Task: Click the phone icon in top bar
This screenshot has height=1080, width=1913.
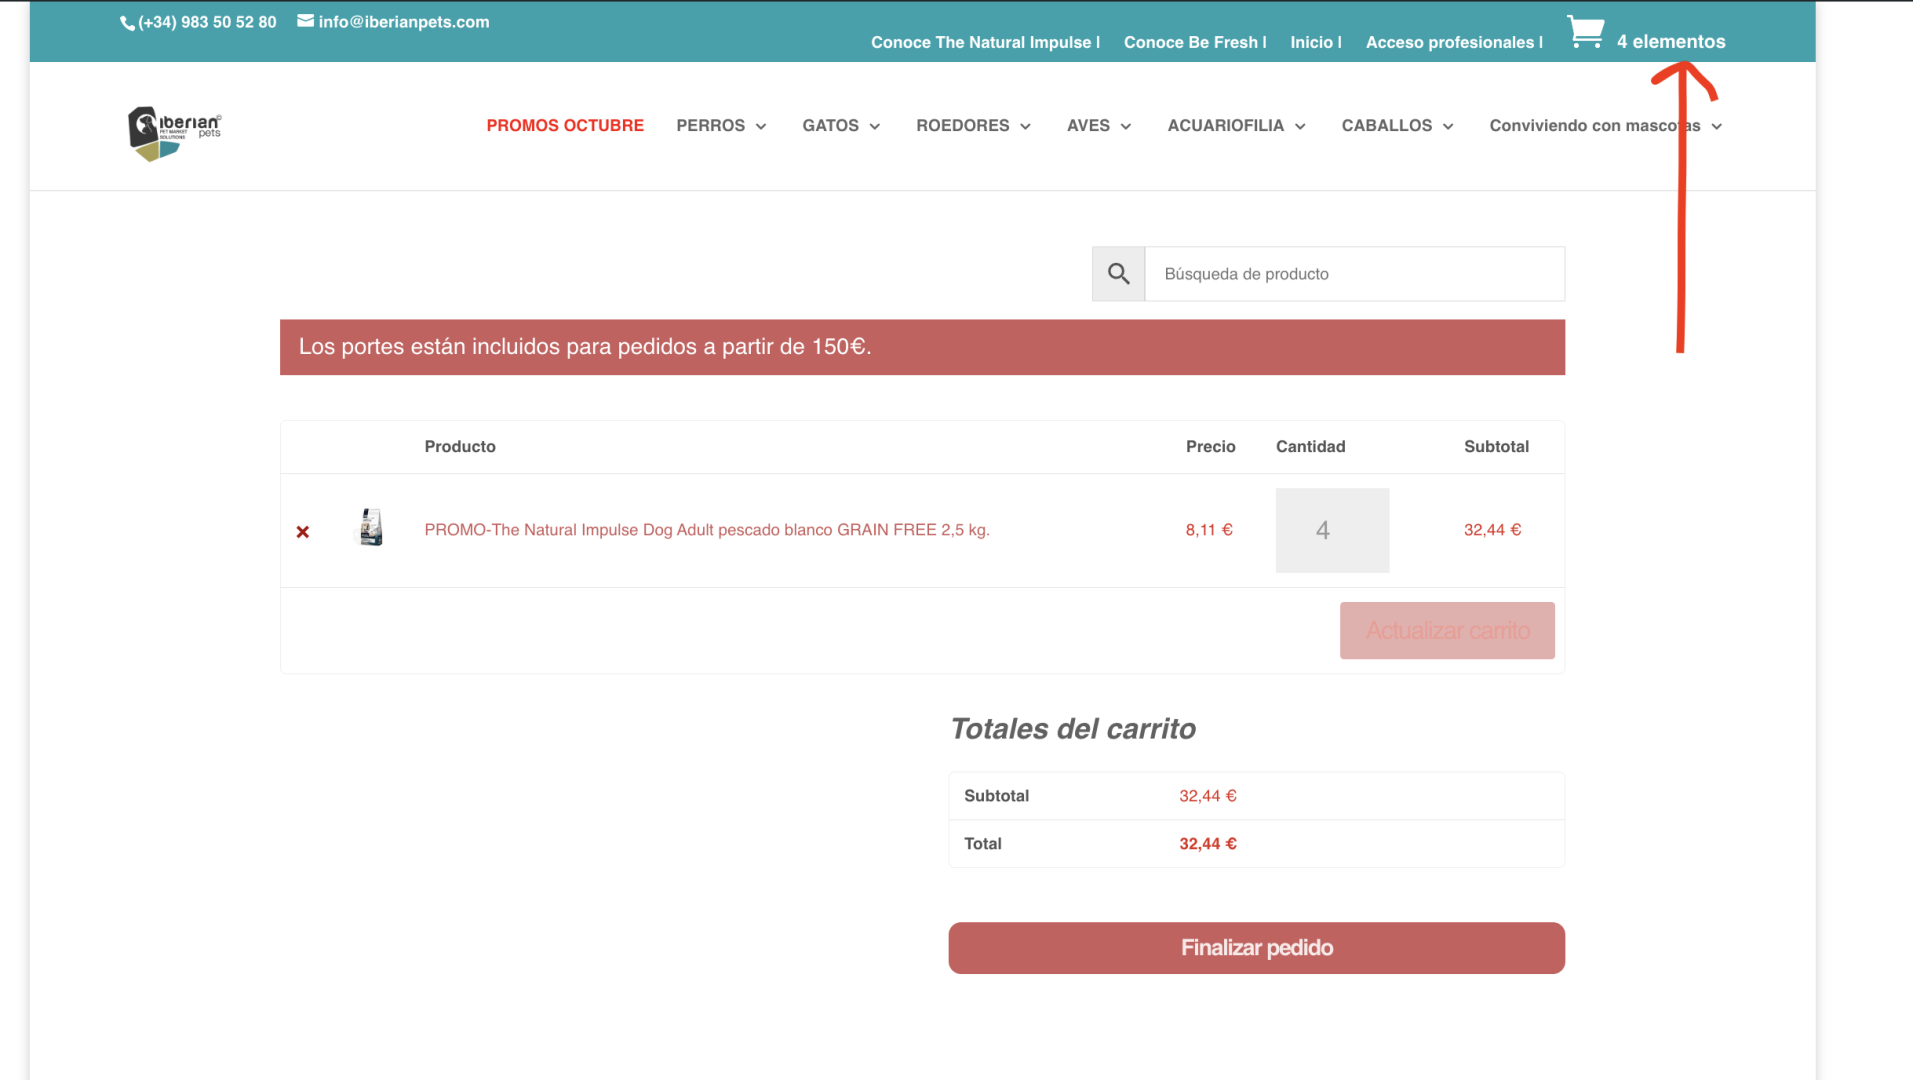Action: (x=127, y=23)
